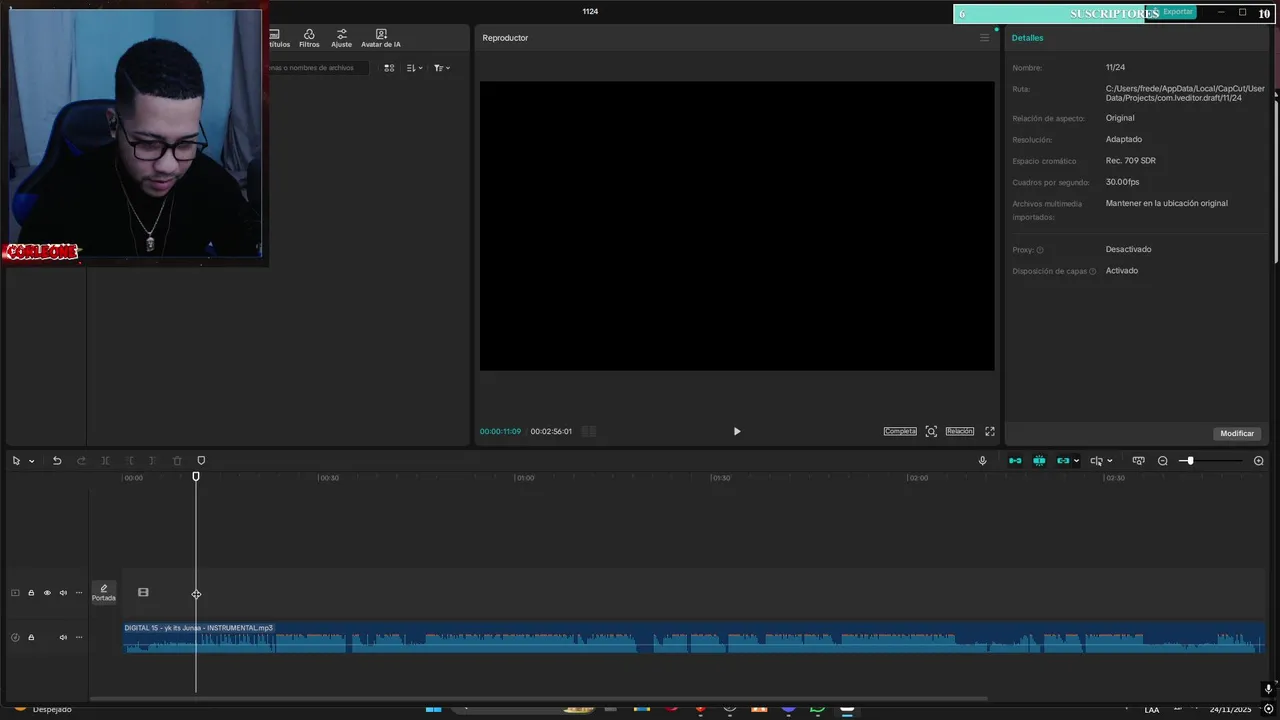
Task: Adjust the timeline zoom slider handle
Action: [1189, 461]
